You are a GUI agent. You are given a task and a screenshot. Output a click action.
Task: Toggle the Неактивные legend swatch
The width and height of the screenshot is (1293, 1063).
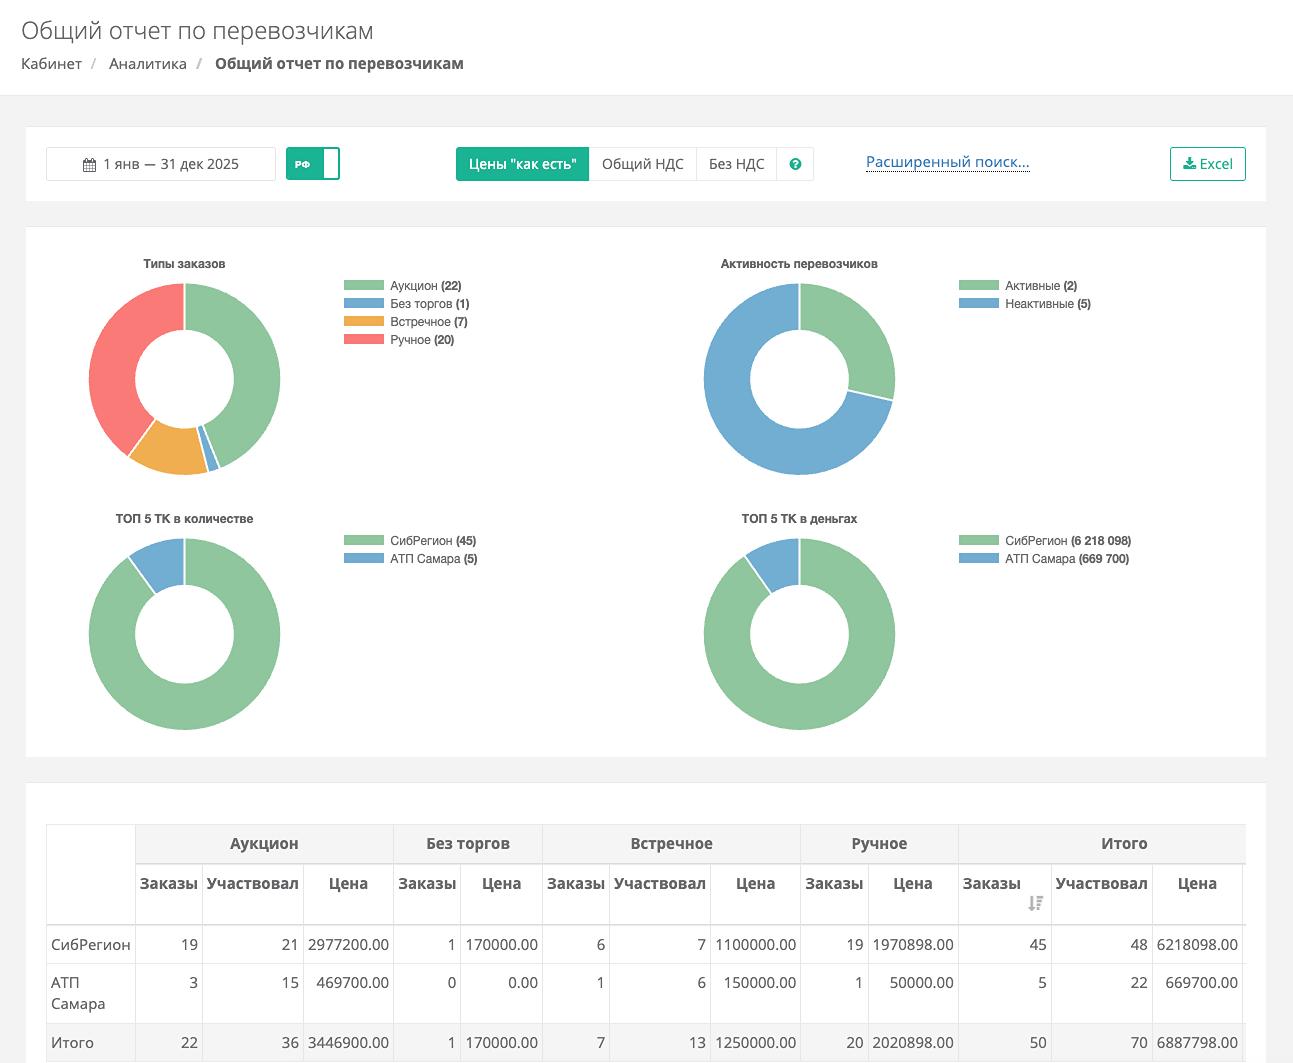pyautogui.click(x=978, y=304)
